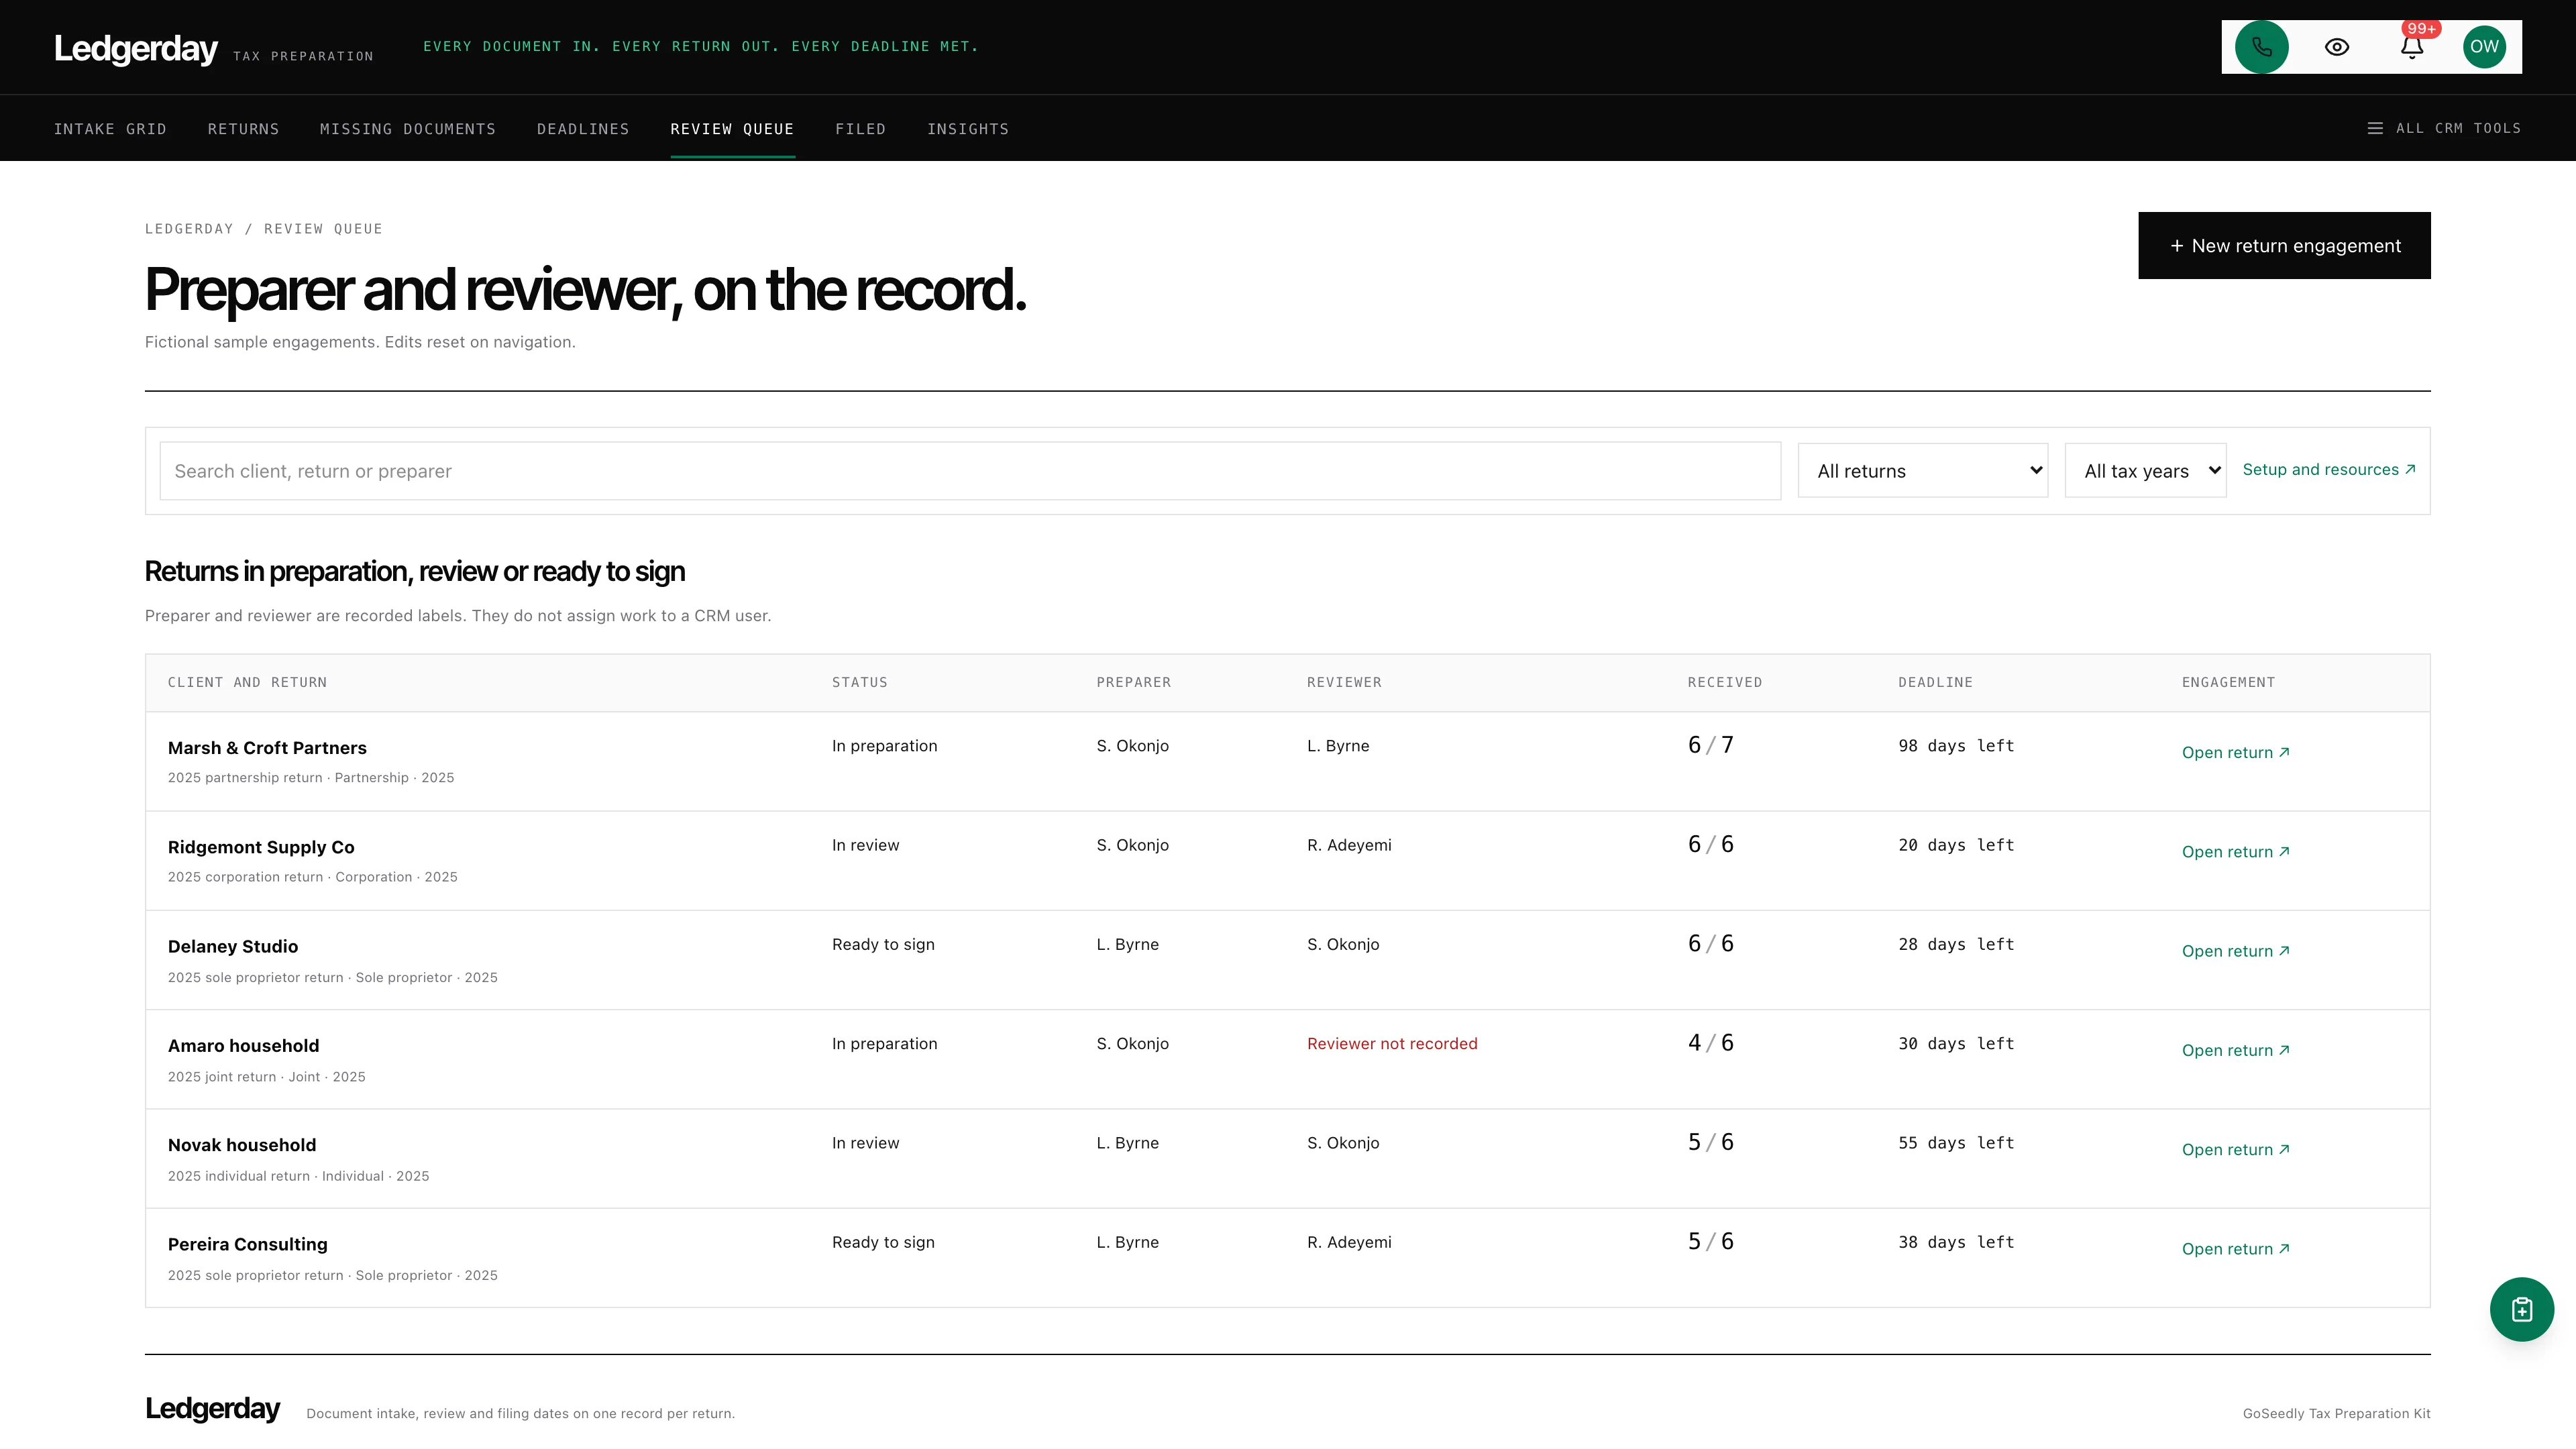
Task: Click Novak household client name
Action: tap(242, 1145)
